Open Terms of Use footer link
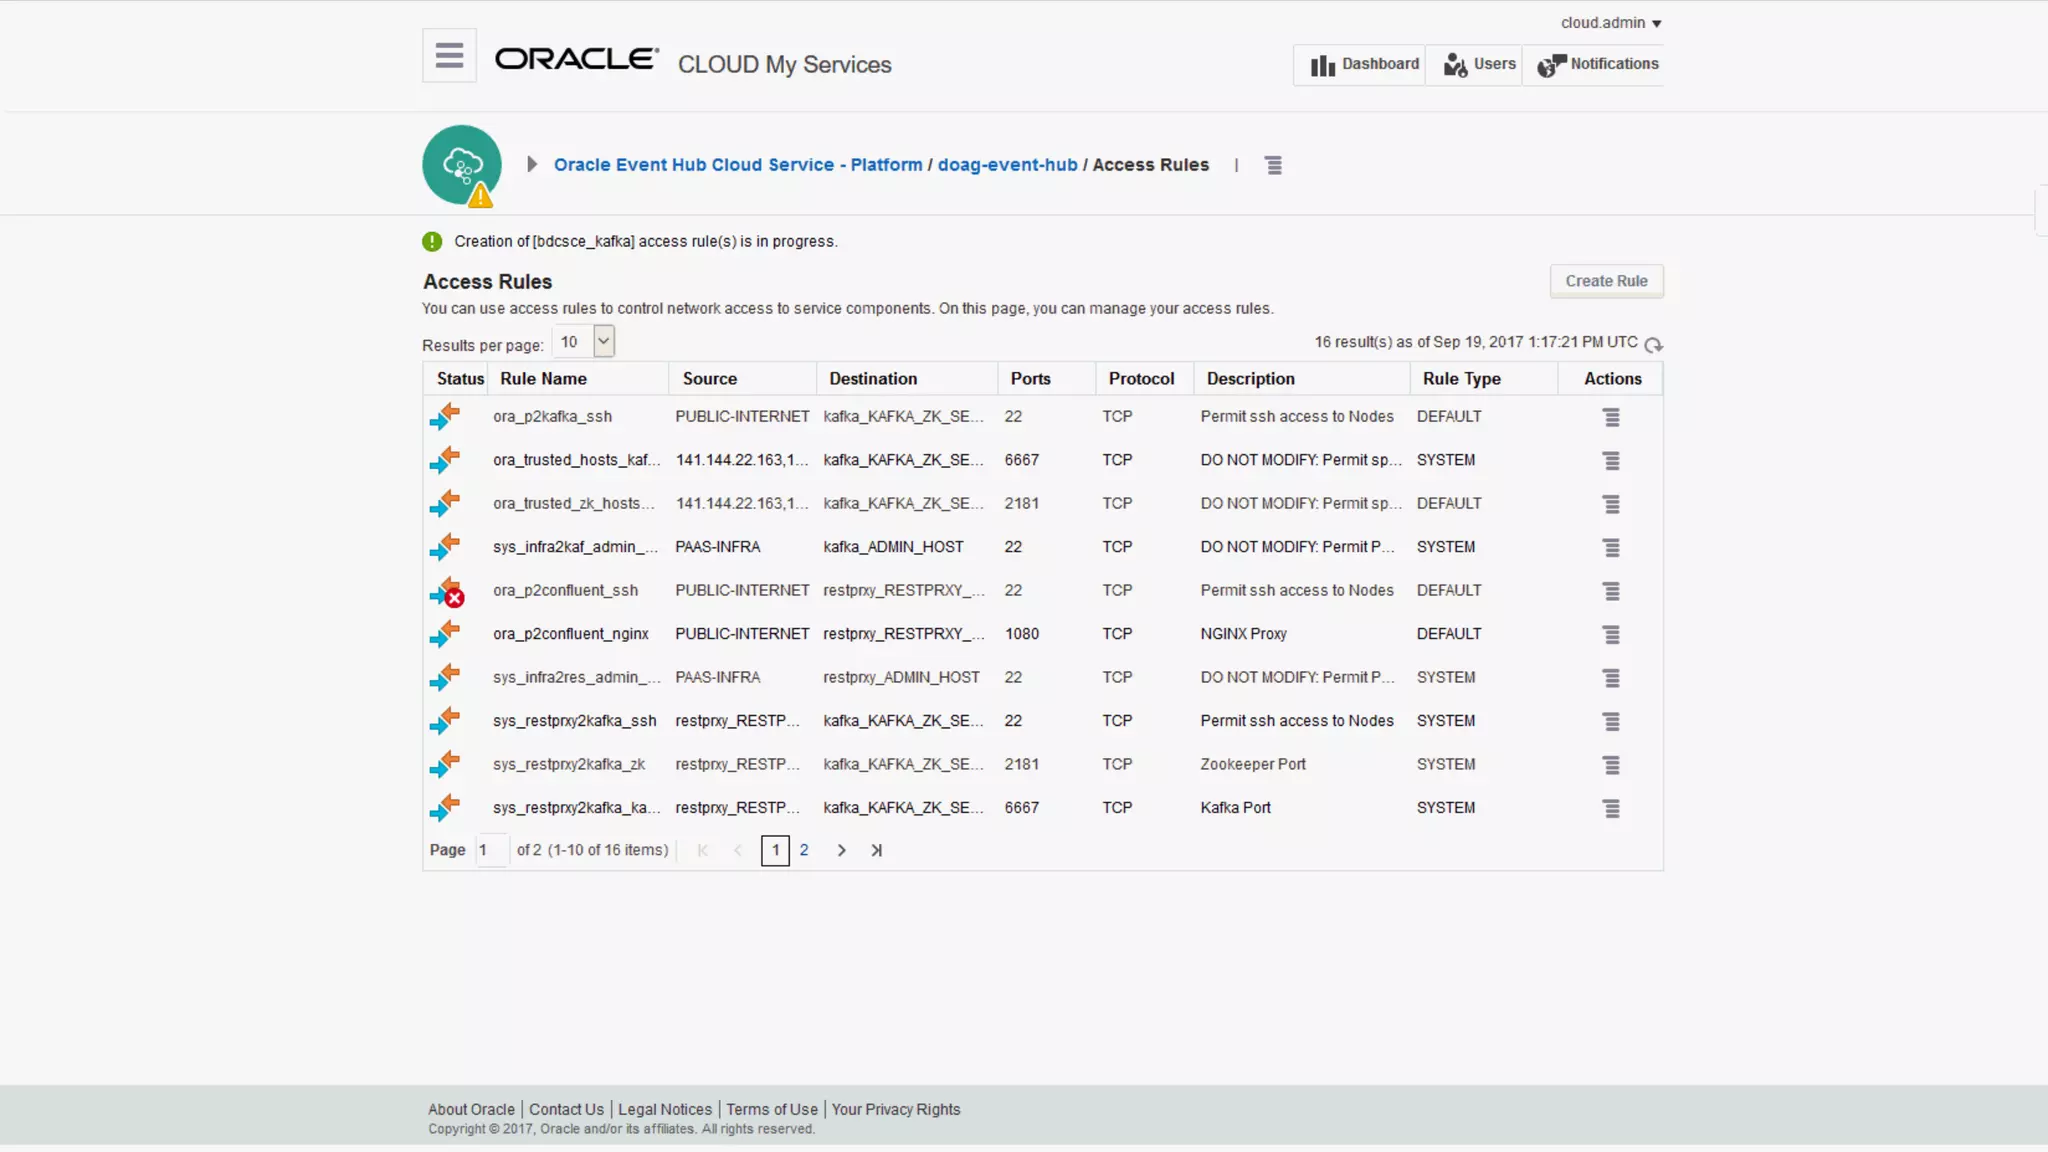The width and height of the screenshot is (2048, 1152). click(772, 1109)
